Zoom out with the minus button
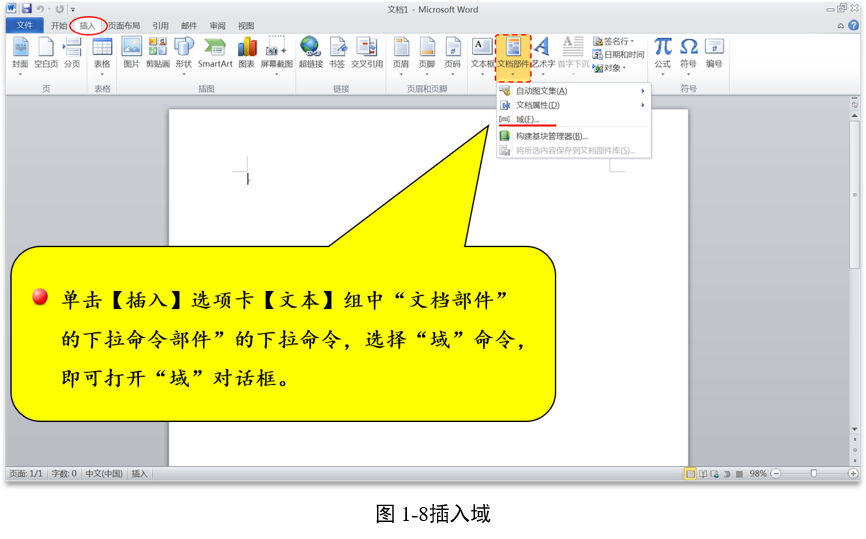The width and height of the screenshot is (866, 539). click(x=776, y=474)
